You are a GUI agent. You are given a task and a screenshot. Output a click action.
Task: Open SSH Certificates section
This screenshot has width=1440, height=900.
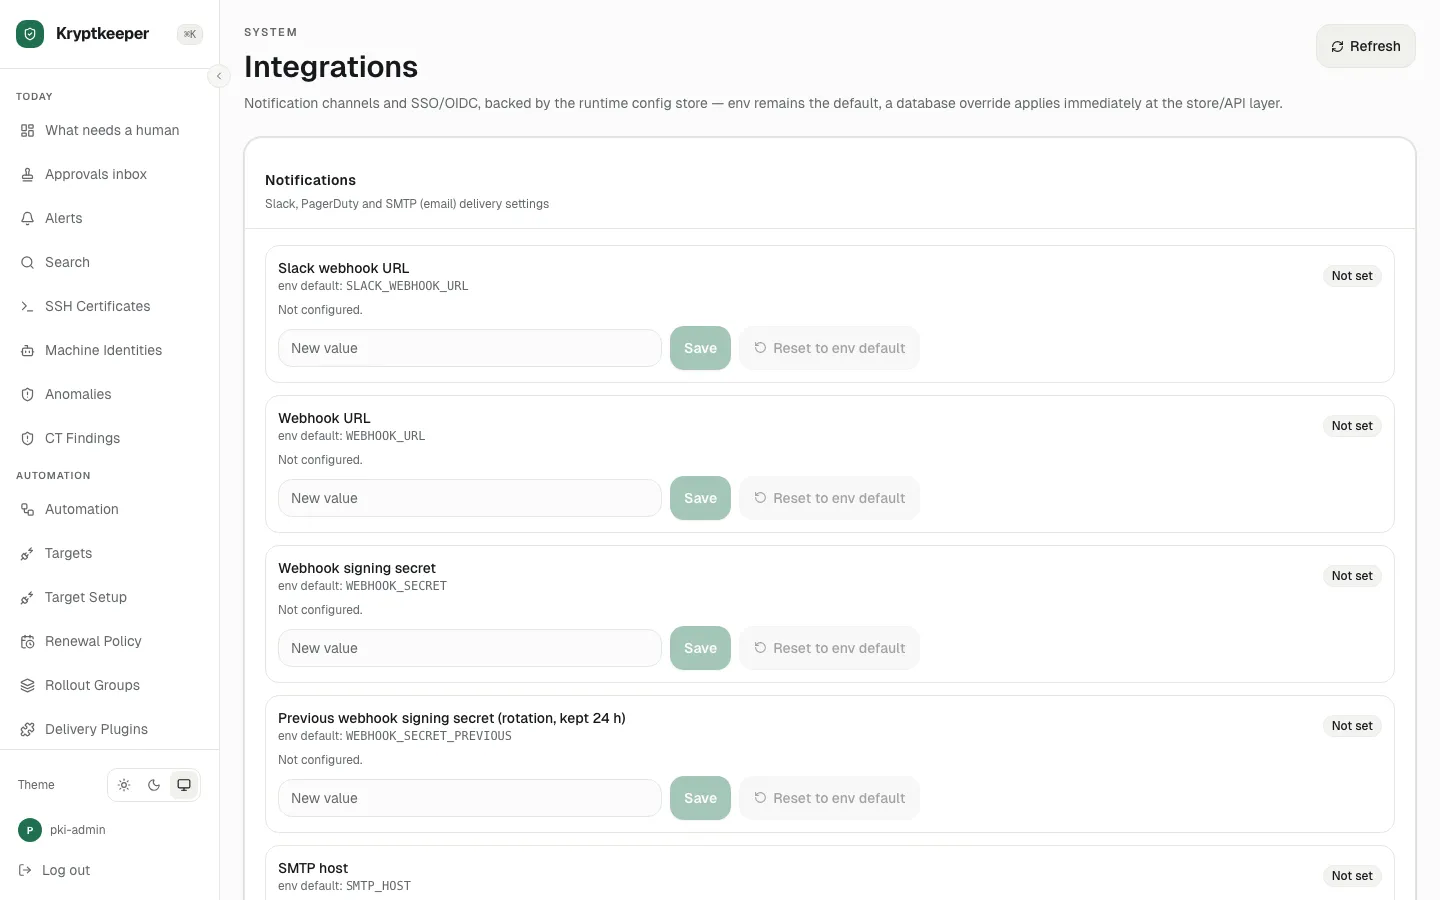coord(109,307)
